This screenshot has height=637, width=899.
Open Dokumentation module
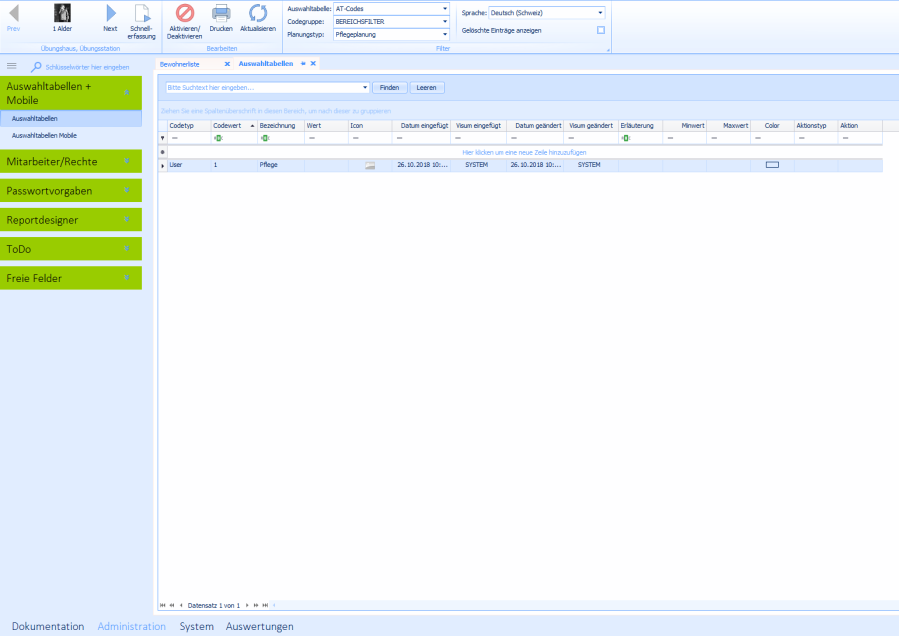(48, 627)
